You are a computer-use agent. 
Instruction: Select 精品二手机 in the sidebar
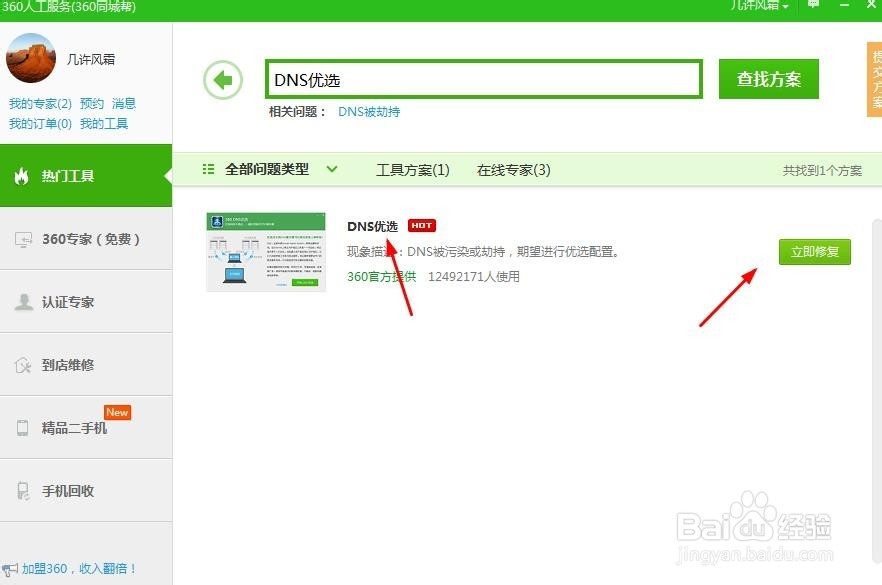86,428
